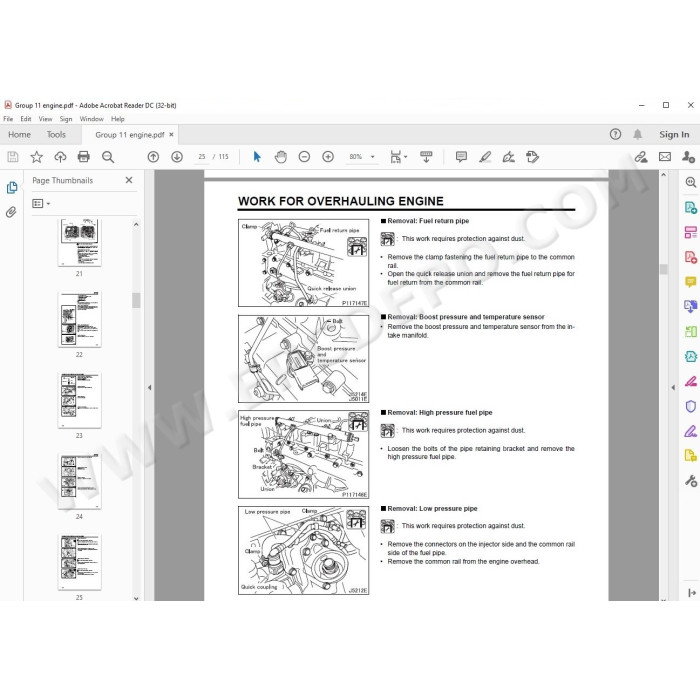
Task: Collapse the left navigation pane arrow
Action: pyautogui.click(x=150, y=388)
